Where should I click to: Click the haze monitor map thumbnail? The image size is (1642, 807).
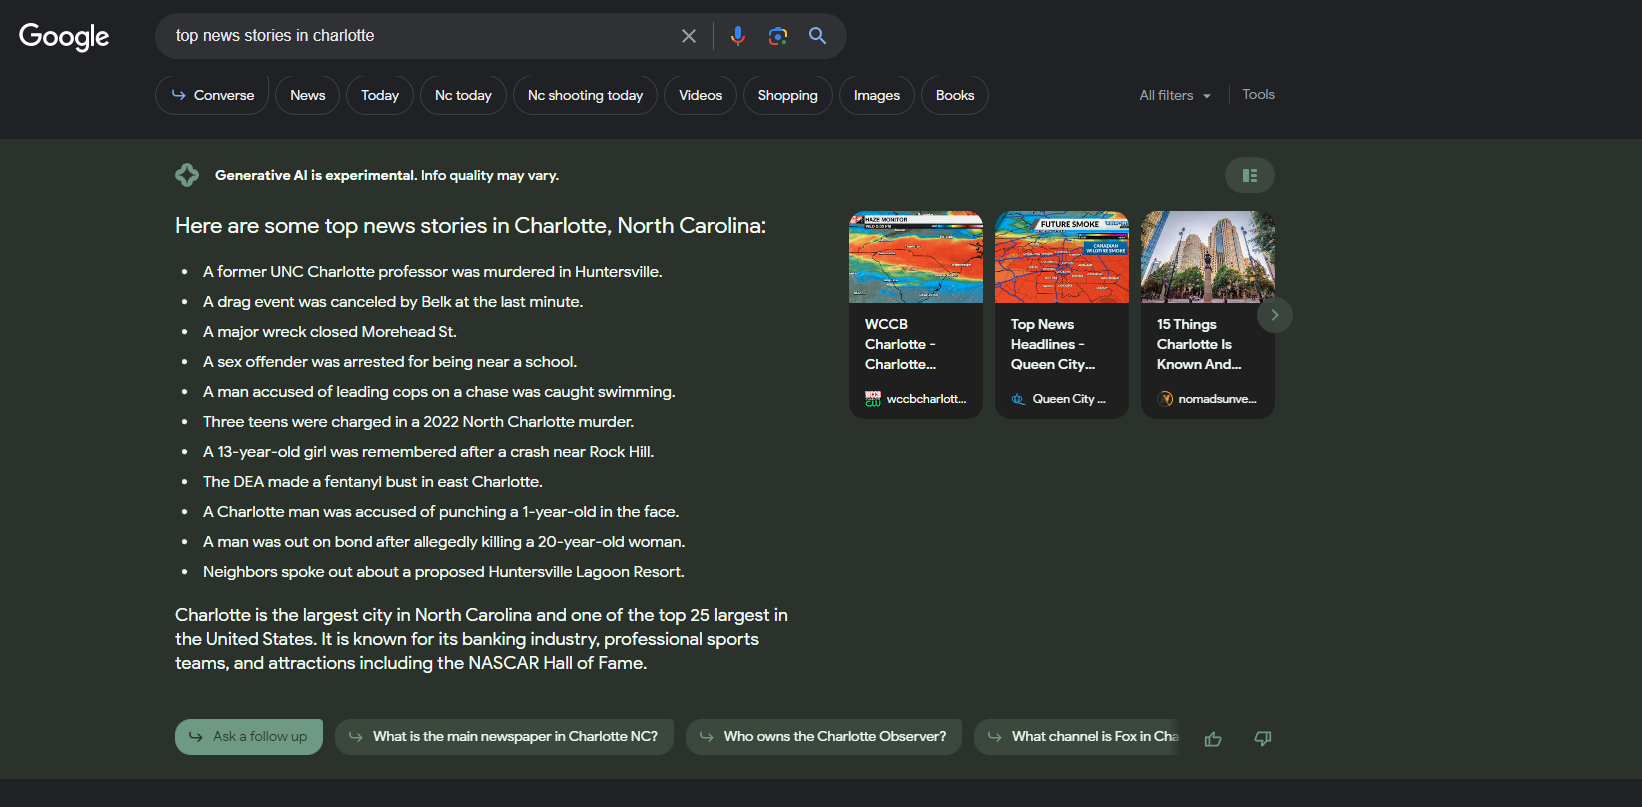pos(916,257)
